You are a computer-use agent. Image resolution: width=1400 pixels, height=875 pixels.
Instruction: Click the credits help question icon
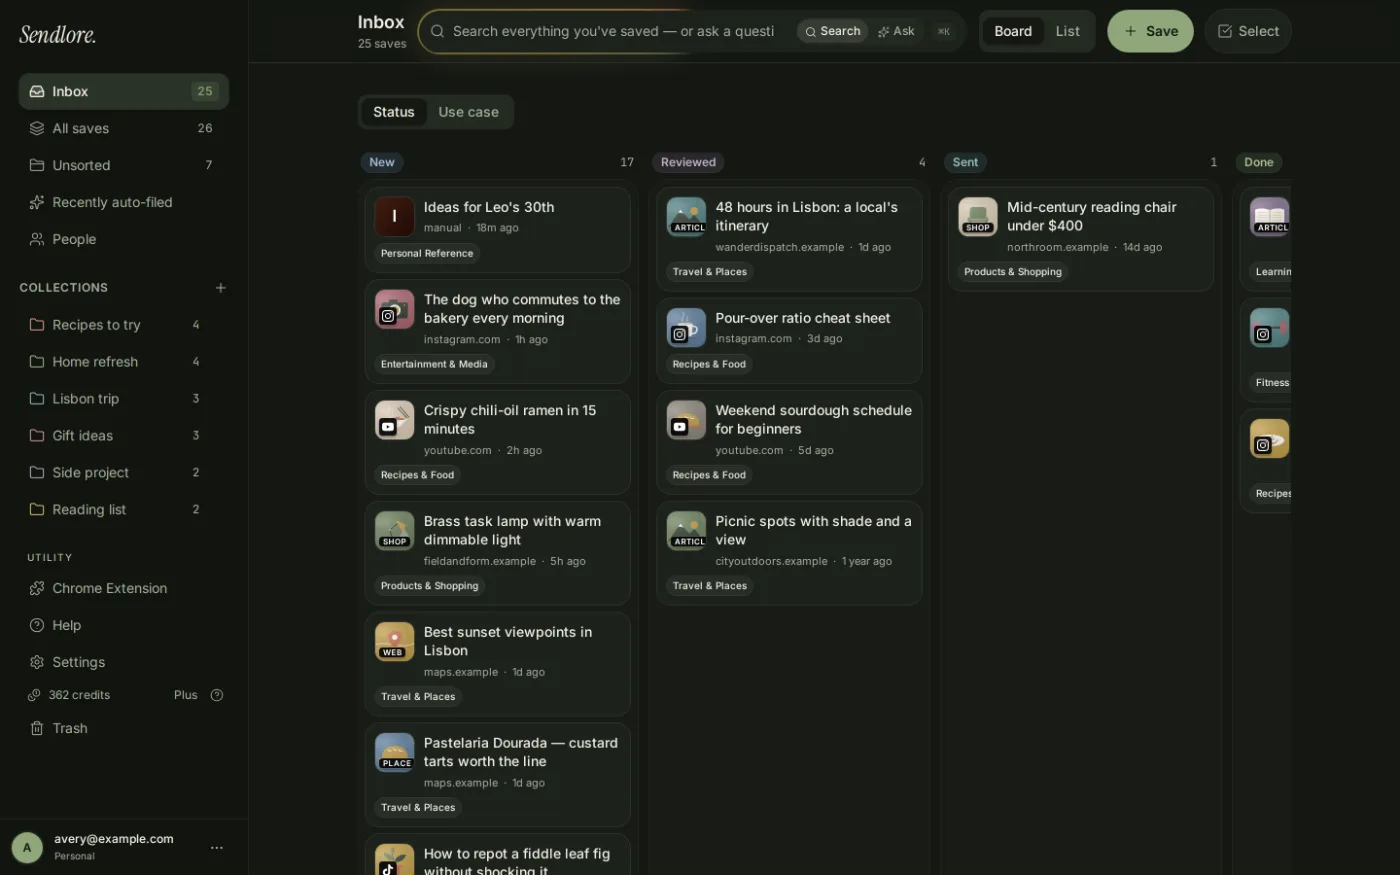pyautogui.click(x=217, y=695)
